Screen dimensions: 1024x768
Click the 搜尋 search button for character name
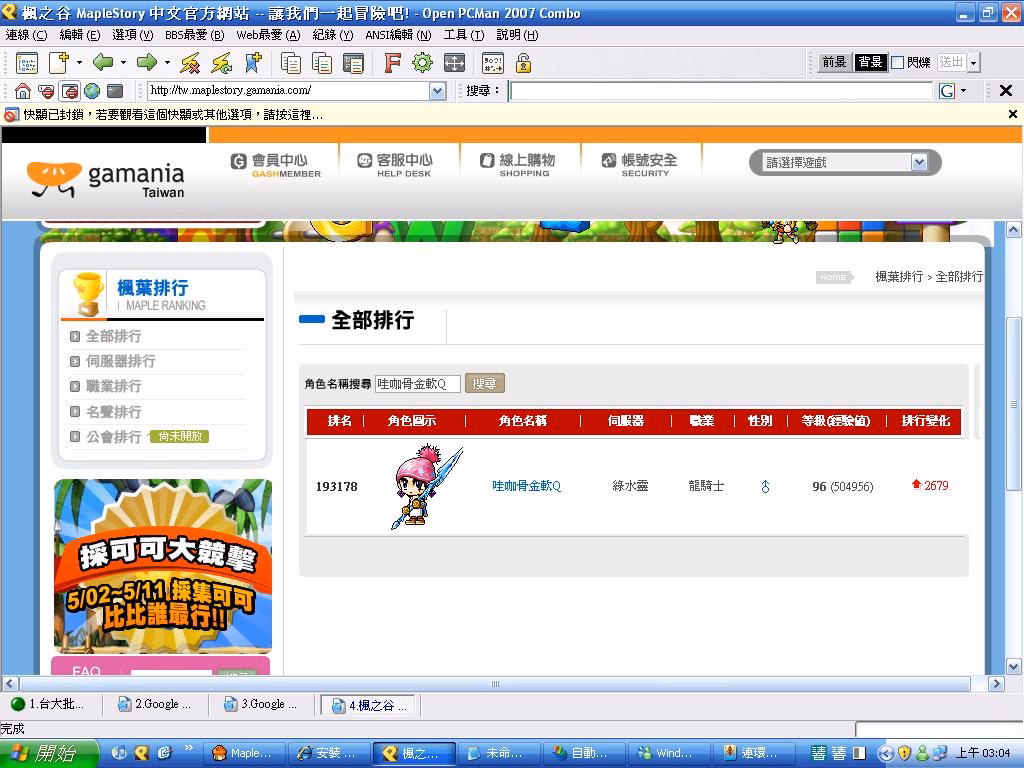484,383
